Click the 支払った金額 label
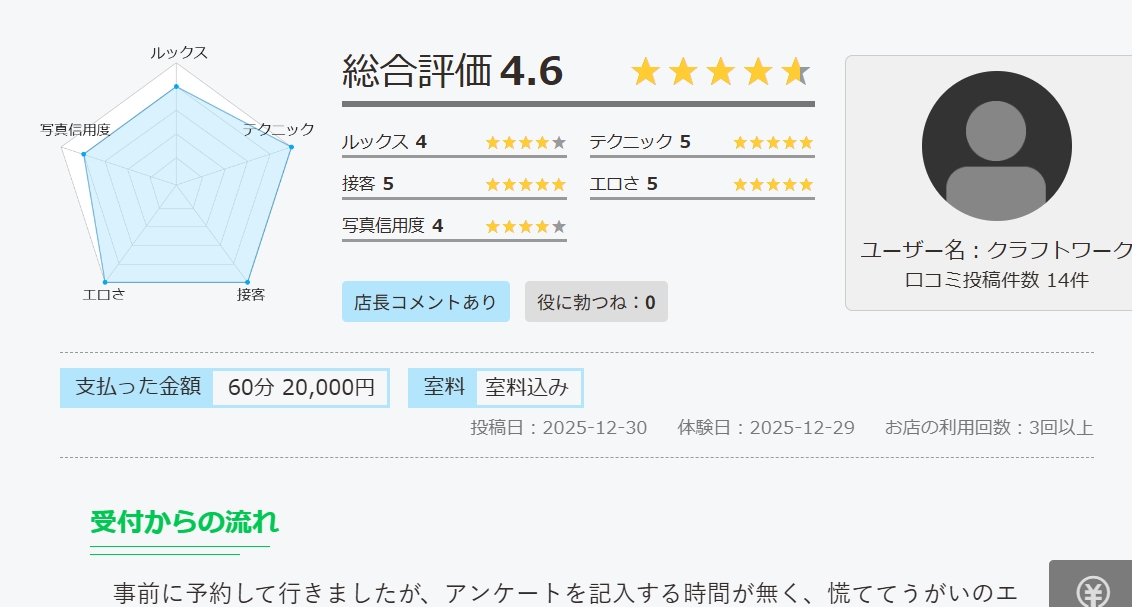This screenshot has width=1132, height=607. 138,387
